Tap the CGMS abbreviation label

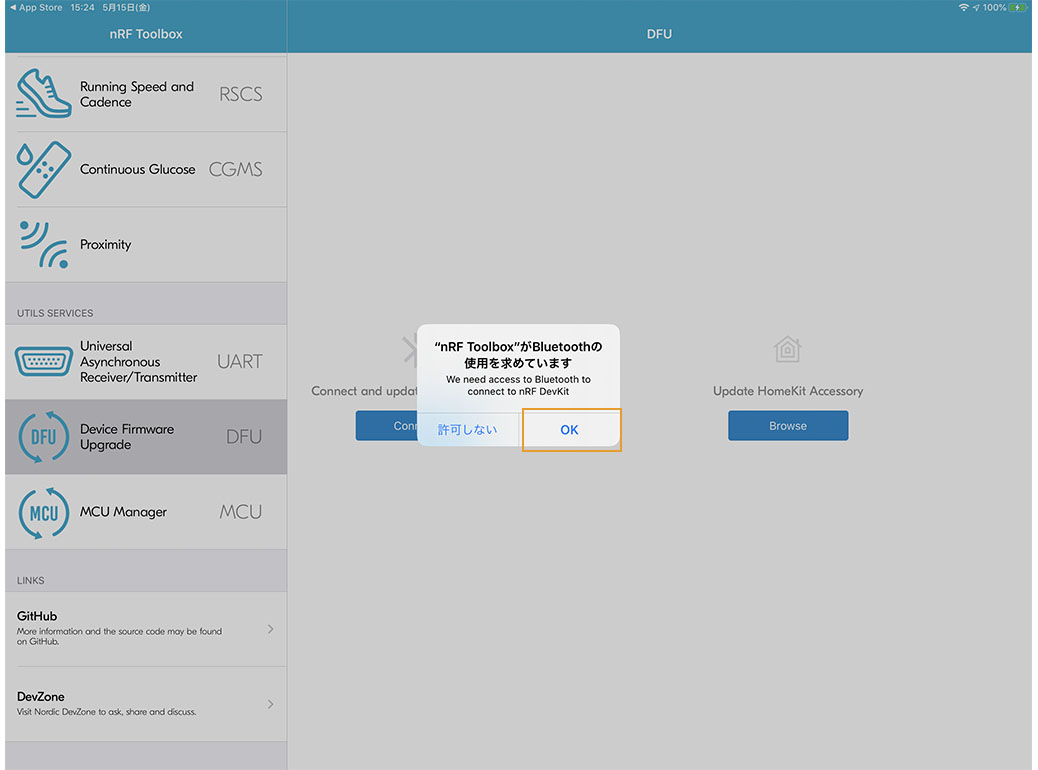click(236, 169)
